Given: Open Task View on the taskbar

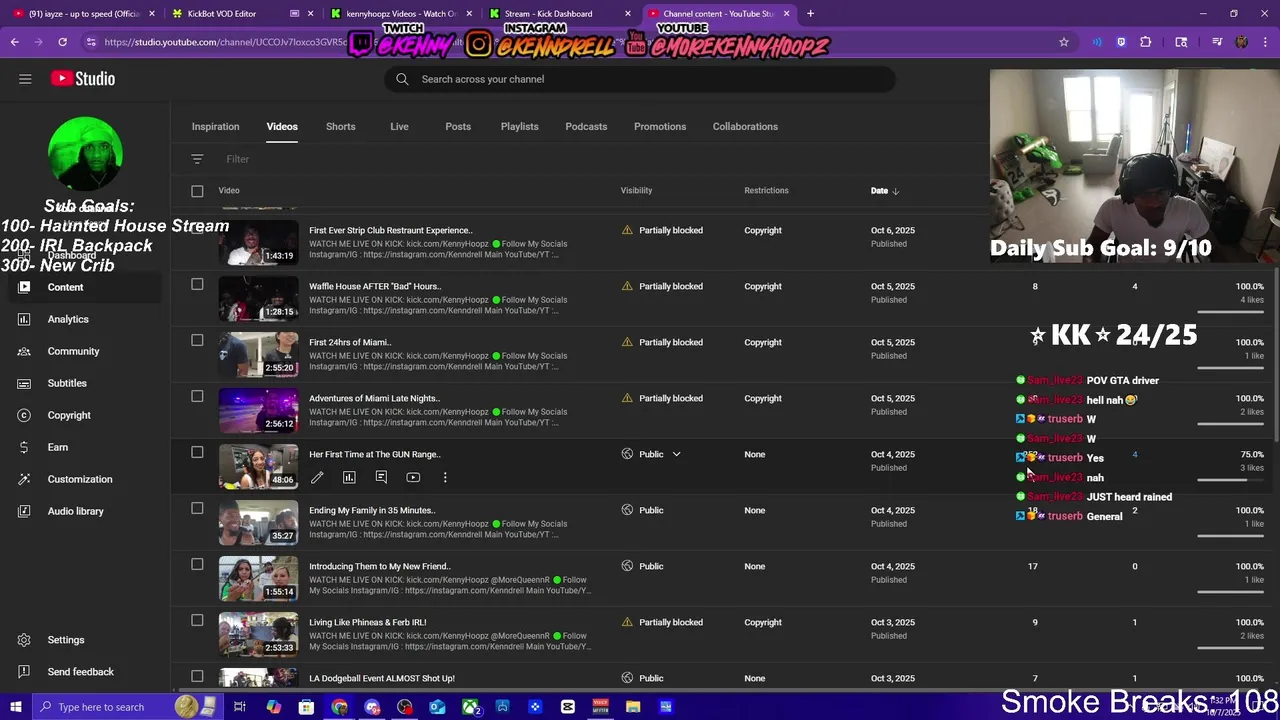Looking at the screenshot, I should coord(240,707).
